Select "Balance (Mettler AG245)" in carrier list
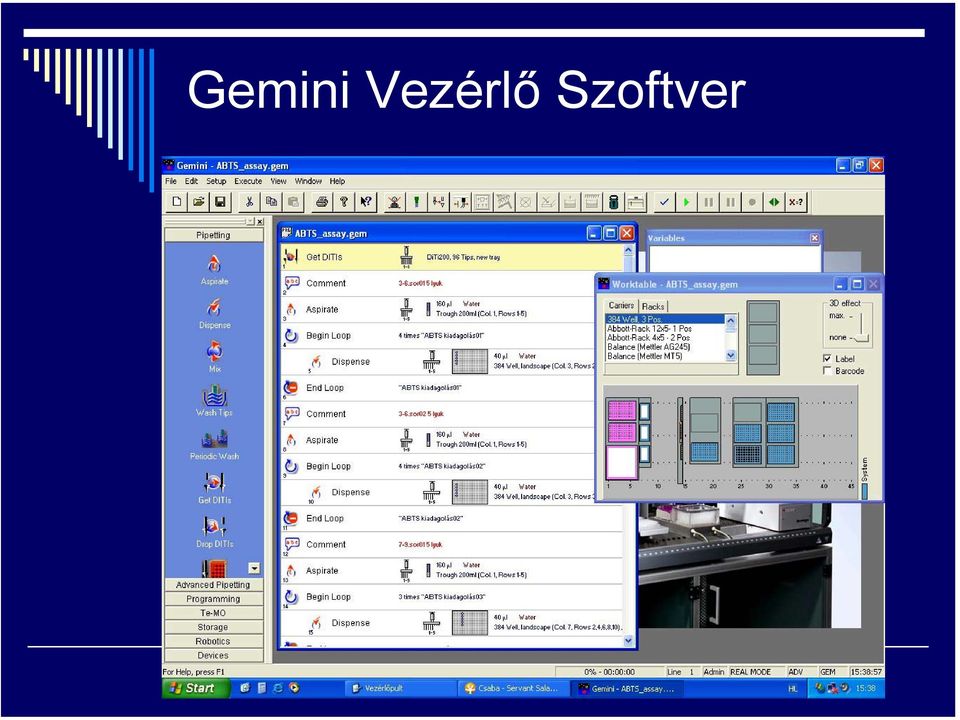 665,347
